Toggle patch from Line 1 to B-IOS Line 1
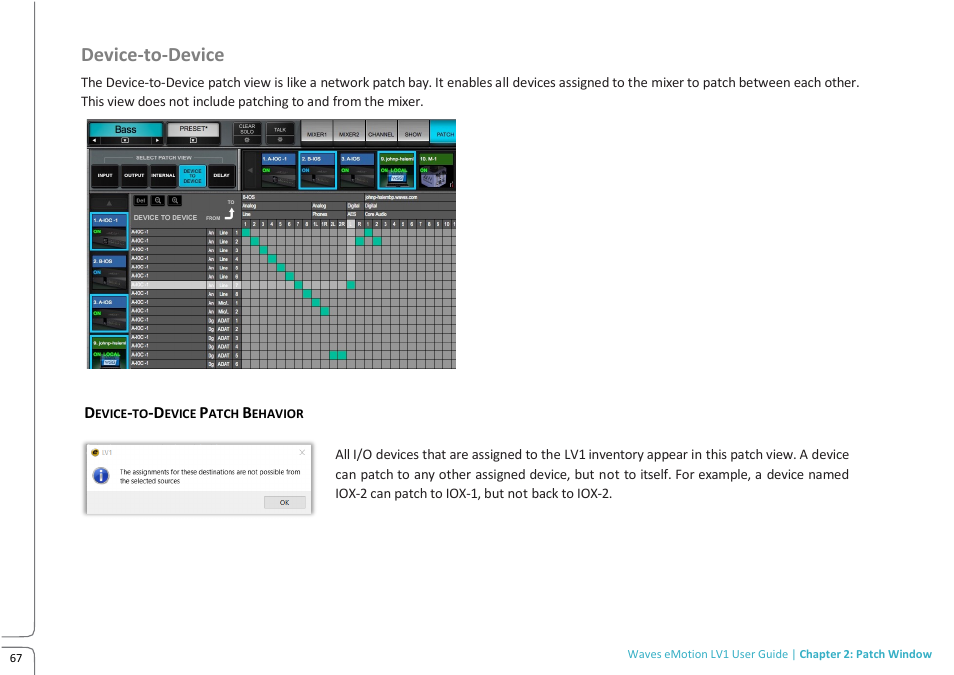This screenshot has width=954, height=675. 246,233
